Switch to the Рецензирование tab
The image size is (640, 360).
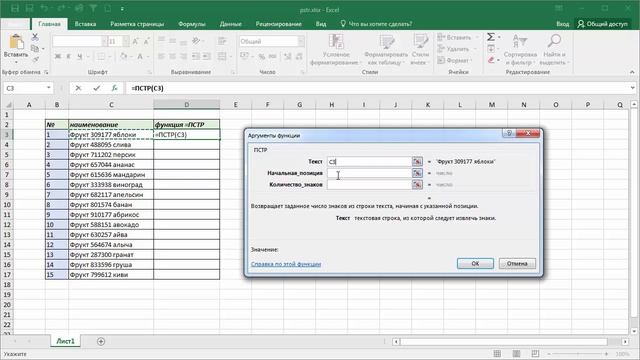tap(278, 24)
